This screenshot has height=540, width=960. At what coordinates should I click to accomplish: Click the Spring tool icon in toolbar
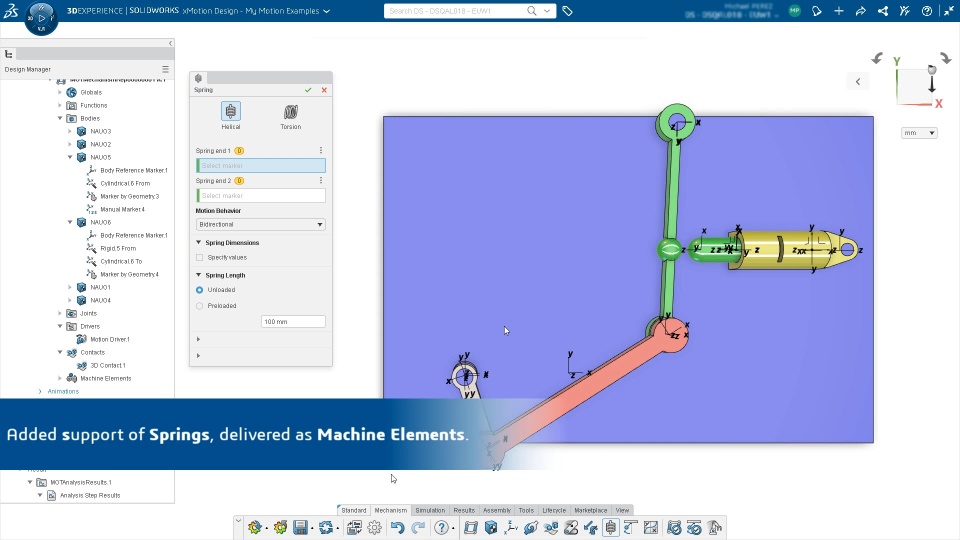tap(611, 527)
